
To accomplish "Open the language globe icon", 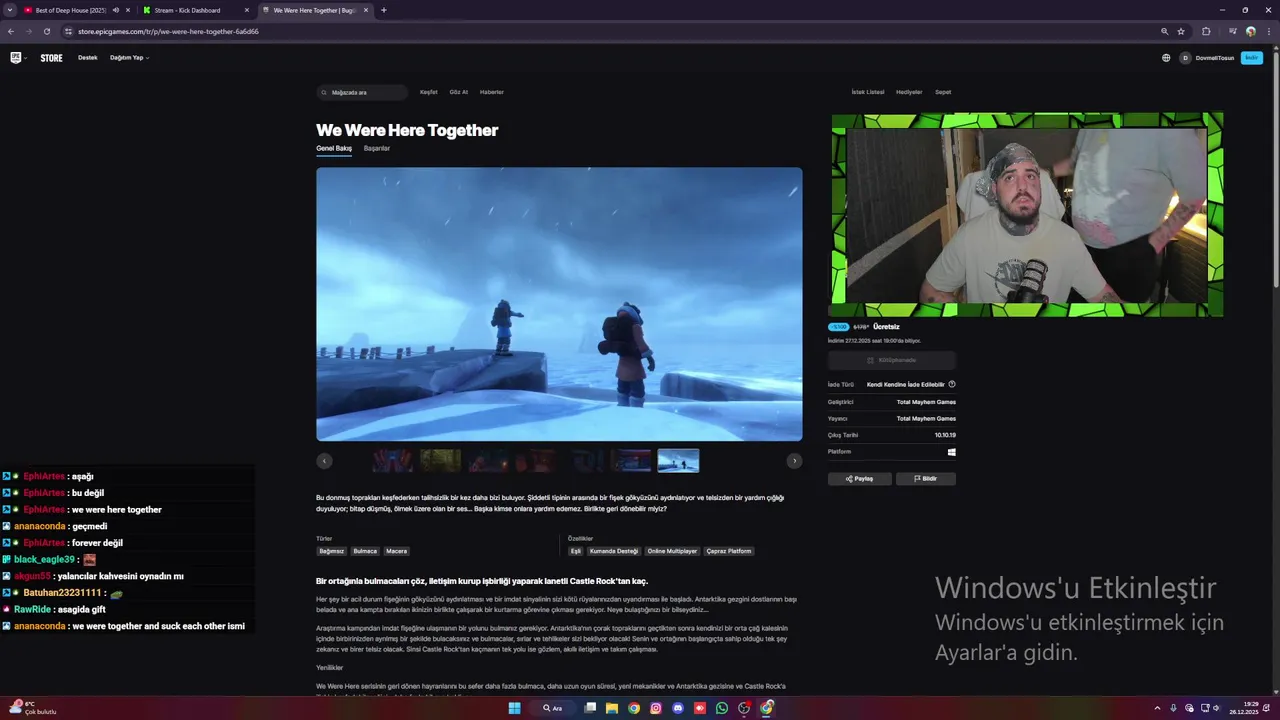I will [x=1166, y=58].
